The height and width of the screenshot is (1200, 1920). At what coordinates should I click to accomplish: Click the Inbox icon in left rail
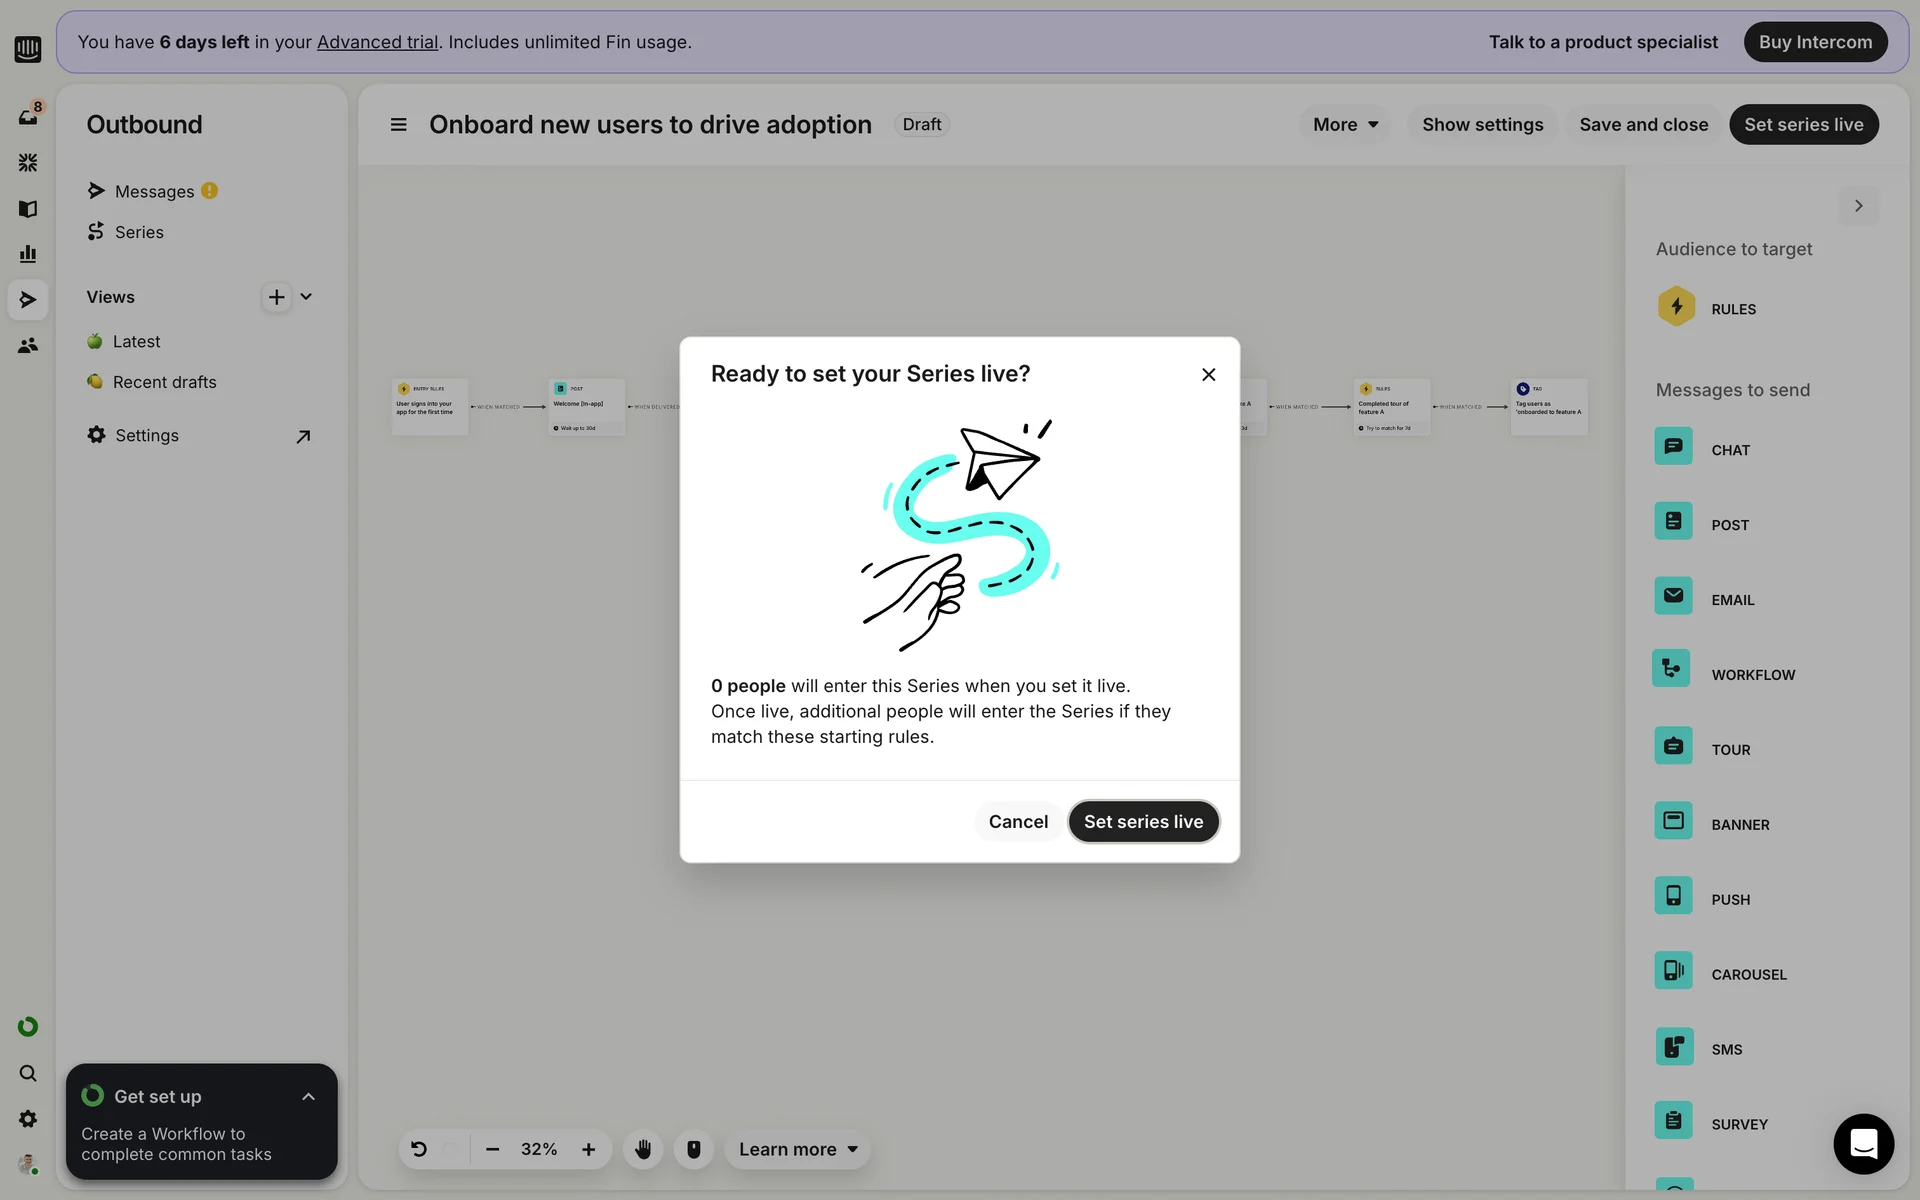(x=28, y=116)
